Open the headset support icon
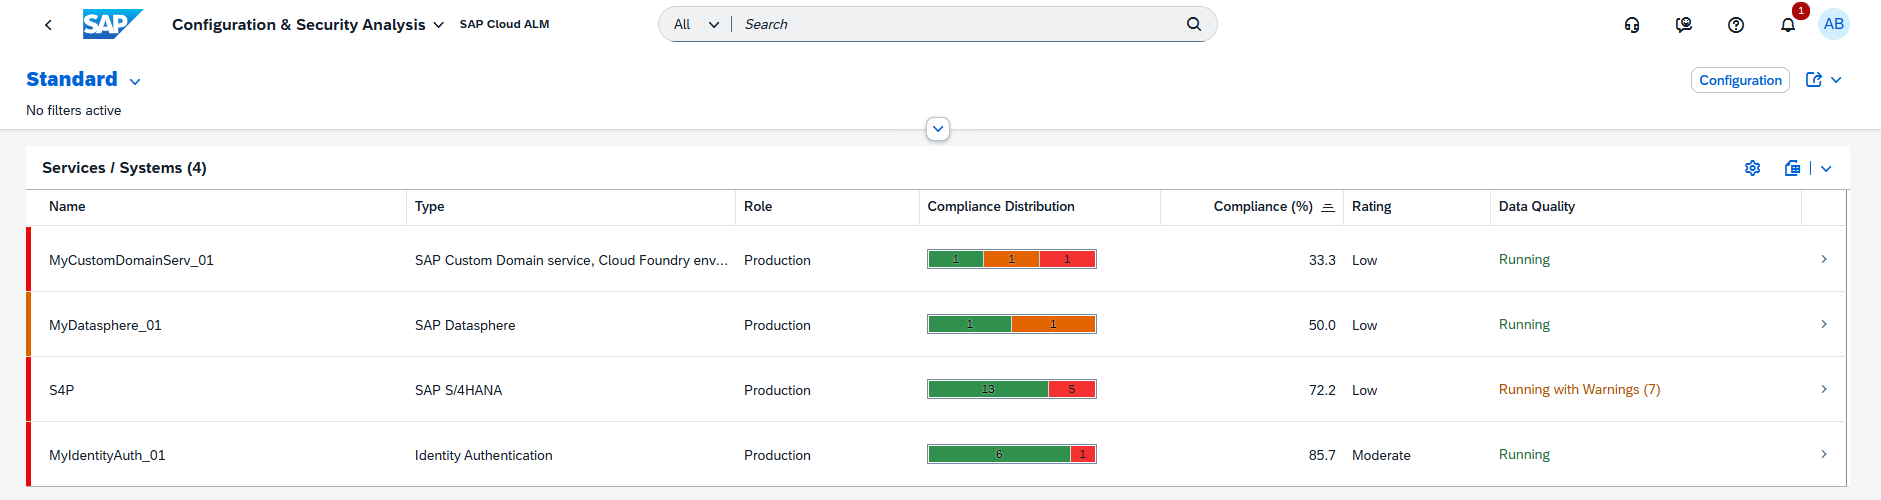 (1632, 25)
